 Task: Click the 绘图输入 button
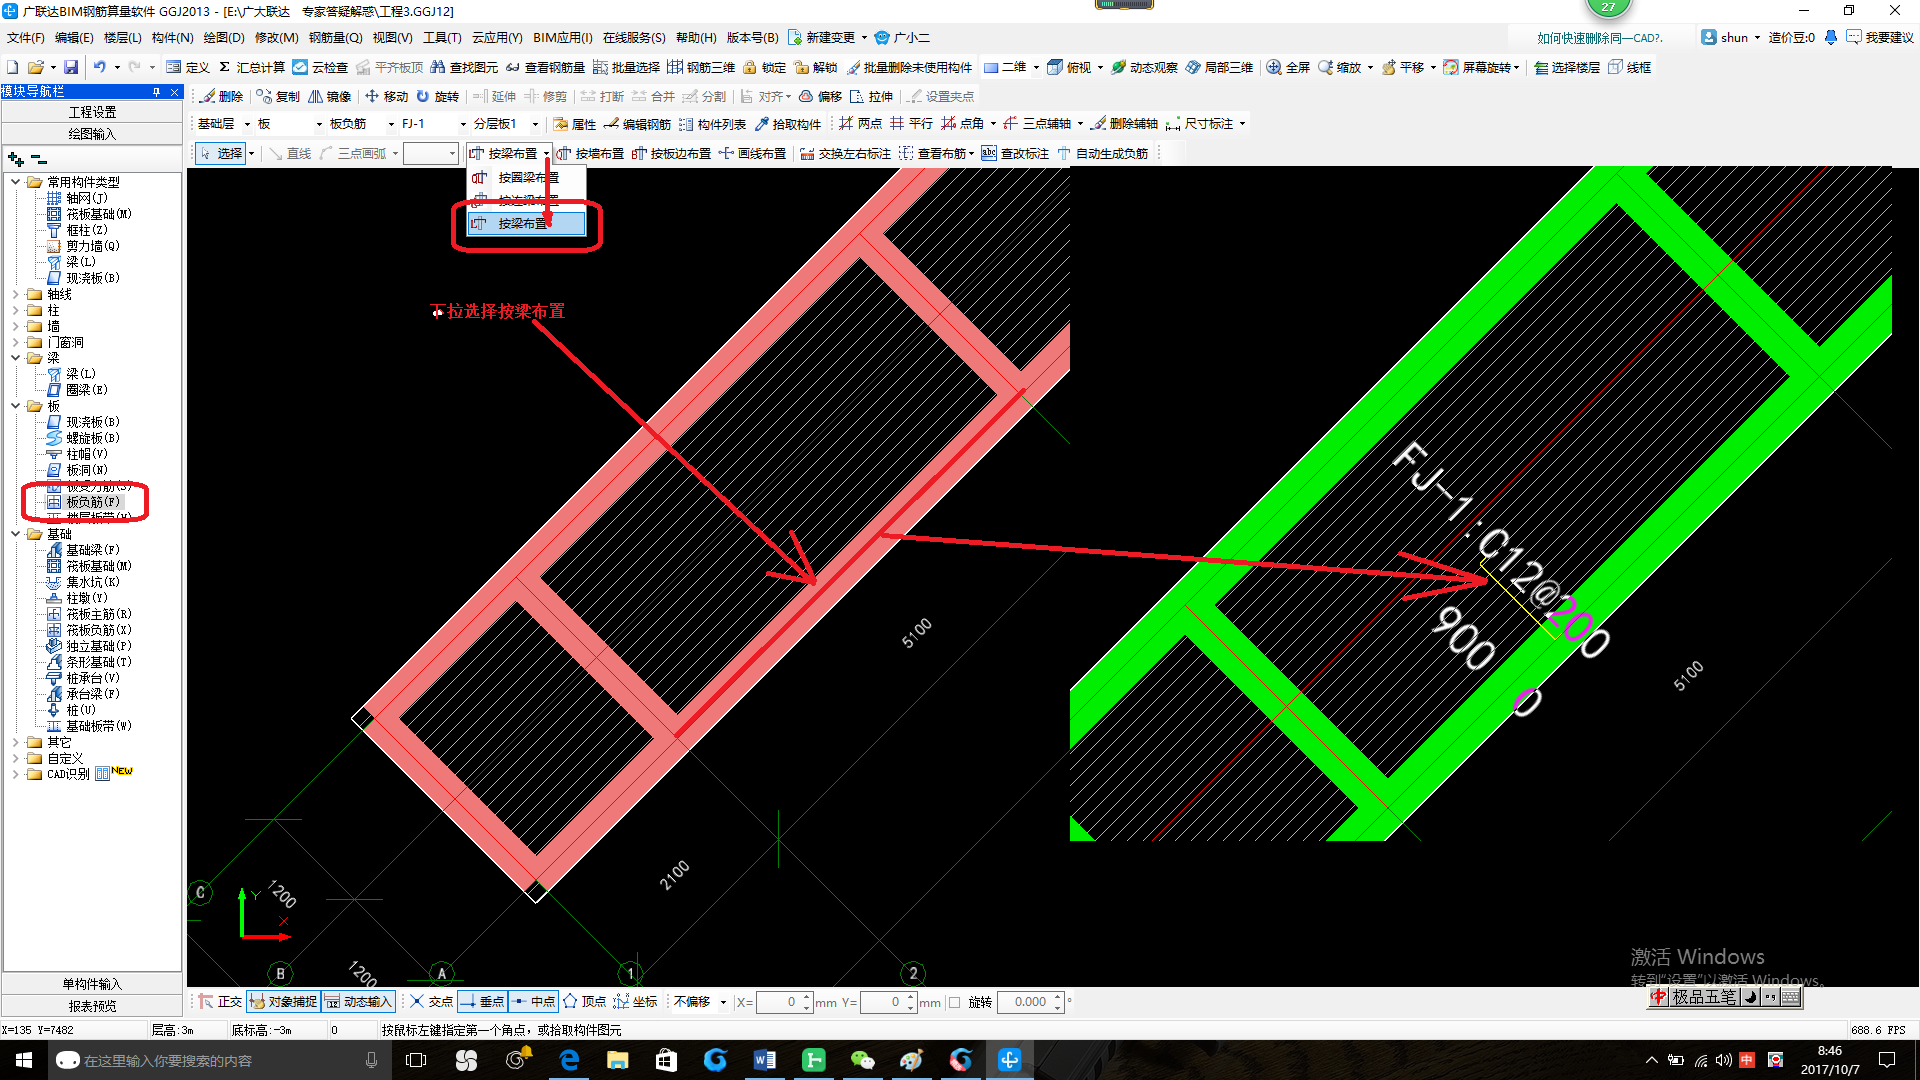pos(92,134)
